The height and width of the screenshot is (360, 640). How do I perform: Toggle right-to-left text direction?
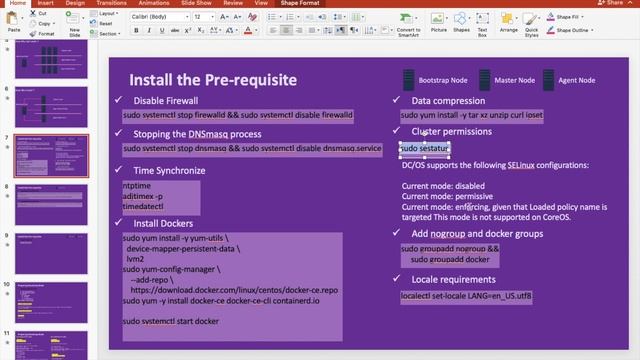pos(354,31)
